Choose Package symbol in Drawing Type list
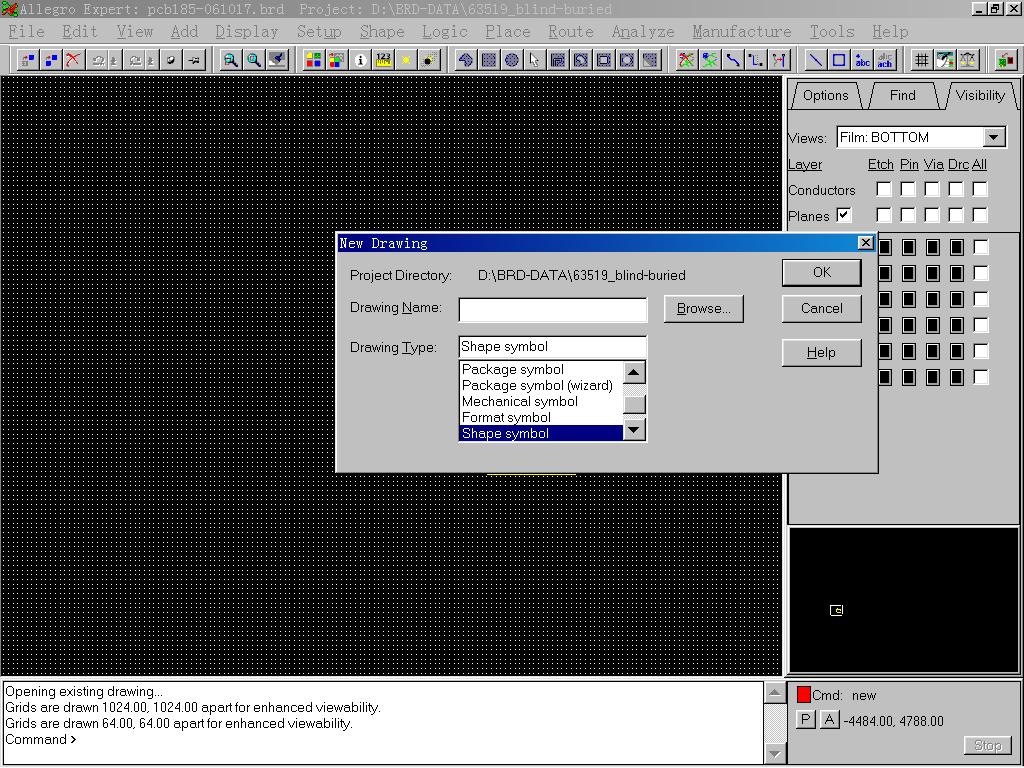The width and height of the screenshot is (1024, 768). pyautogui.click(x=513, y=369)
